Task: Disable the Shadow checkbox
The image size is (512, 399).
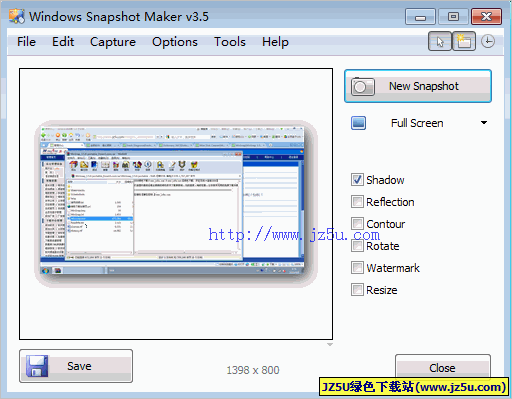Action: tap(357, 180)
